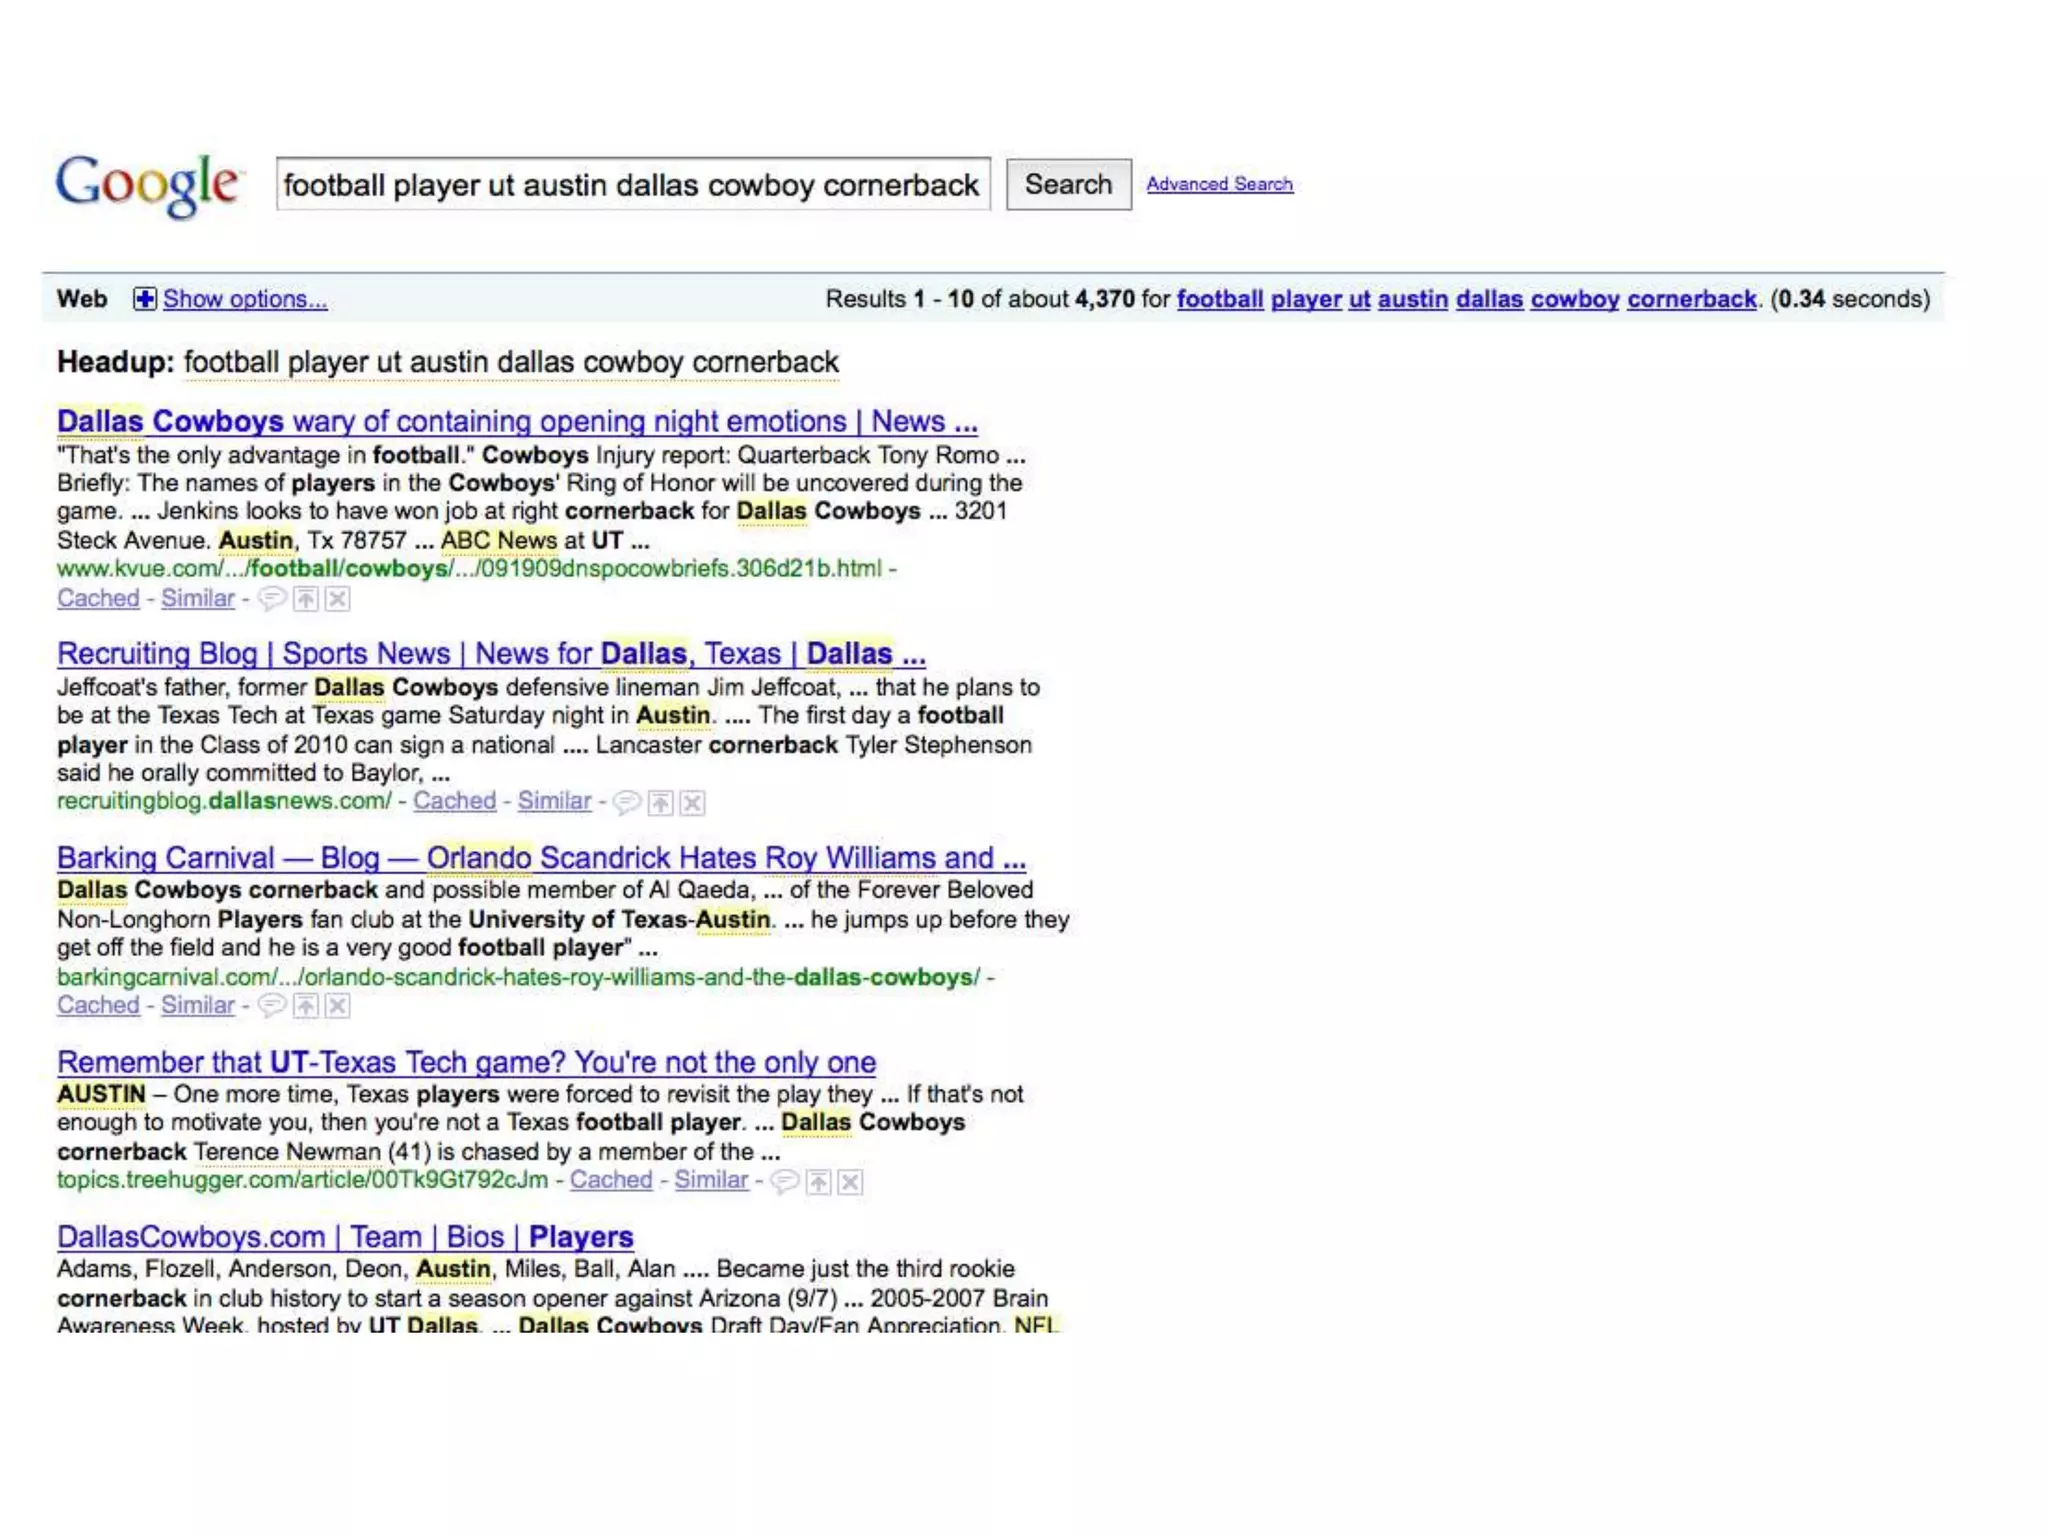This screenshot has width=2048, height=1536.
Task: Open Barking Carnival Orlando Scandrick result
Action: click(541, 858)
